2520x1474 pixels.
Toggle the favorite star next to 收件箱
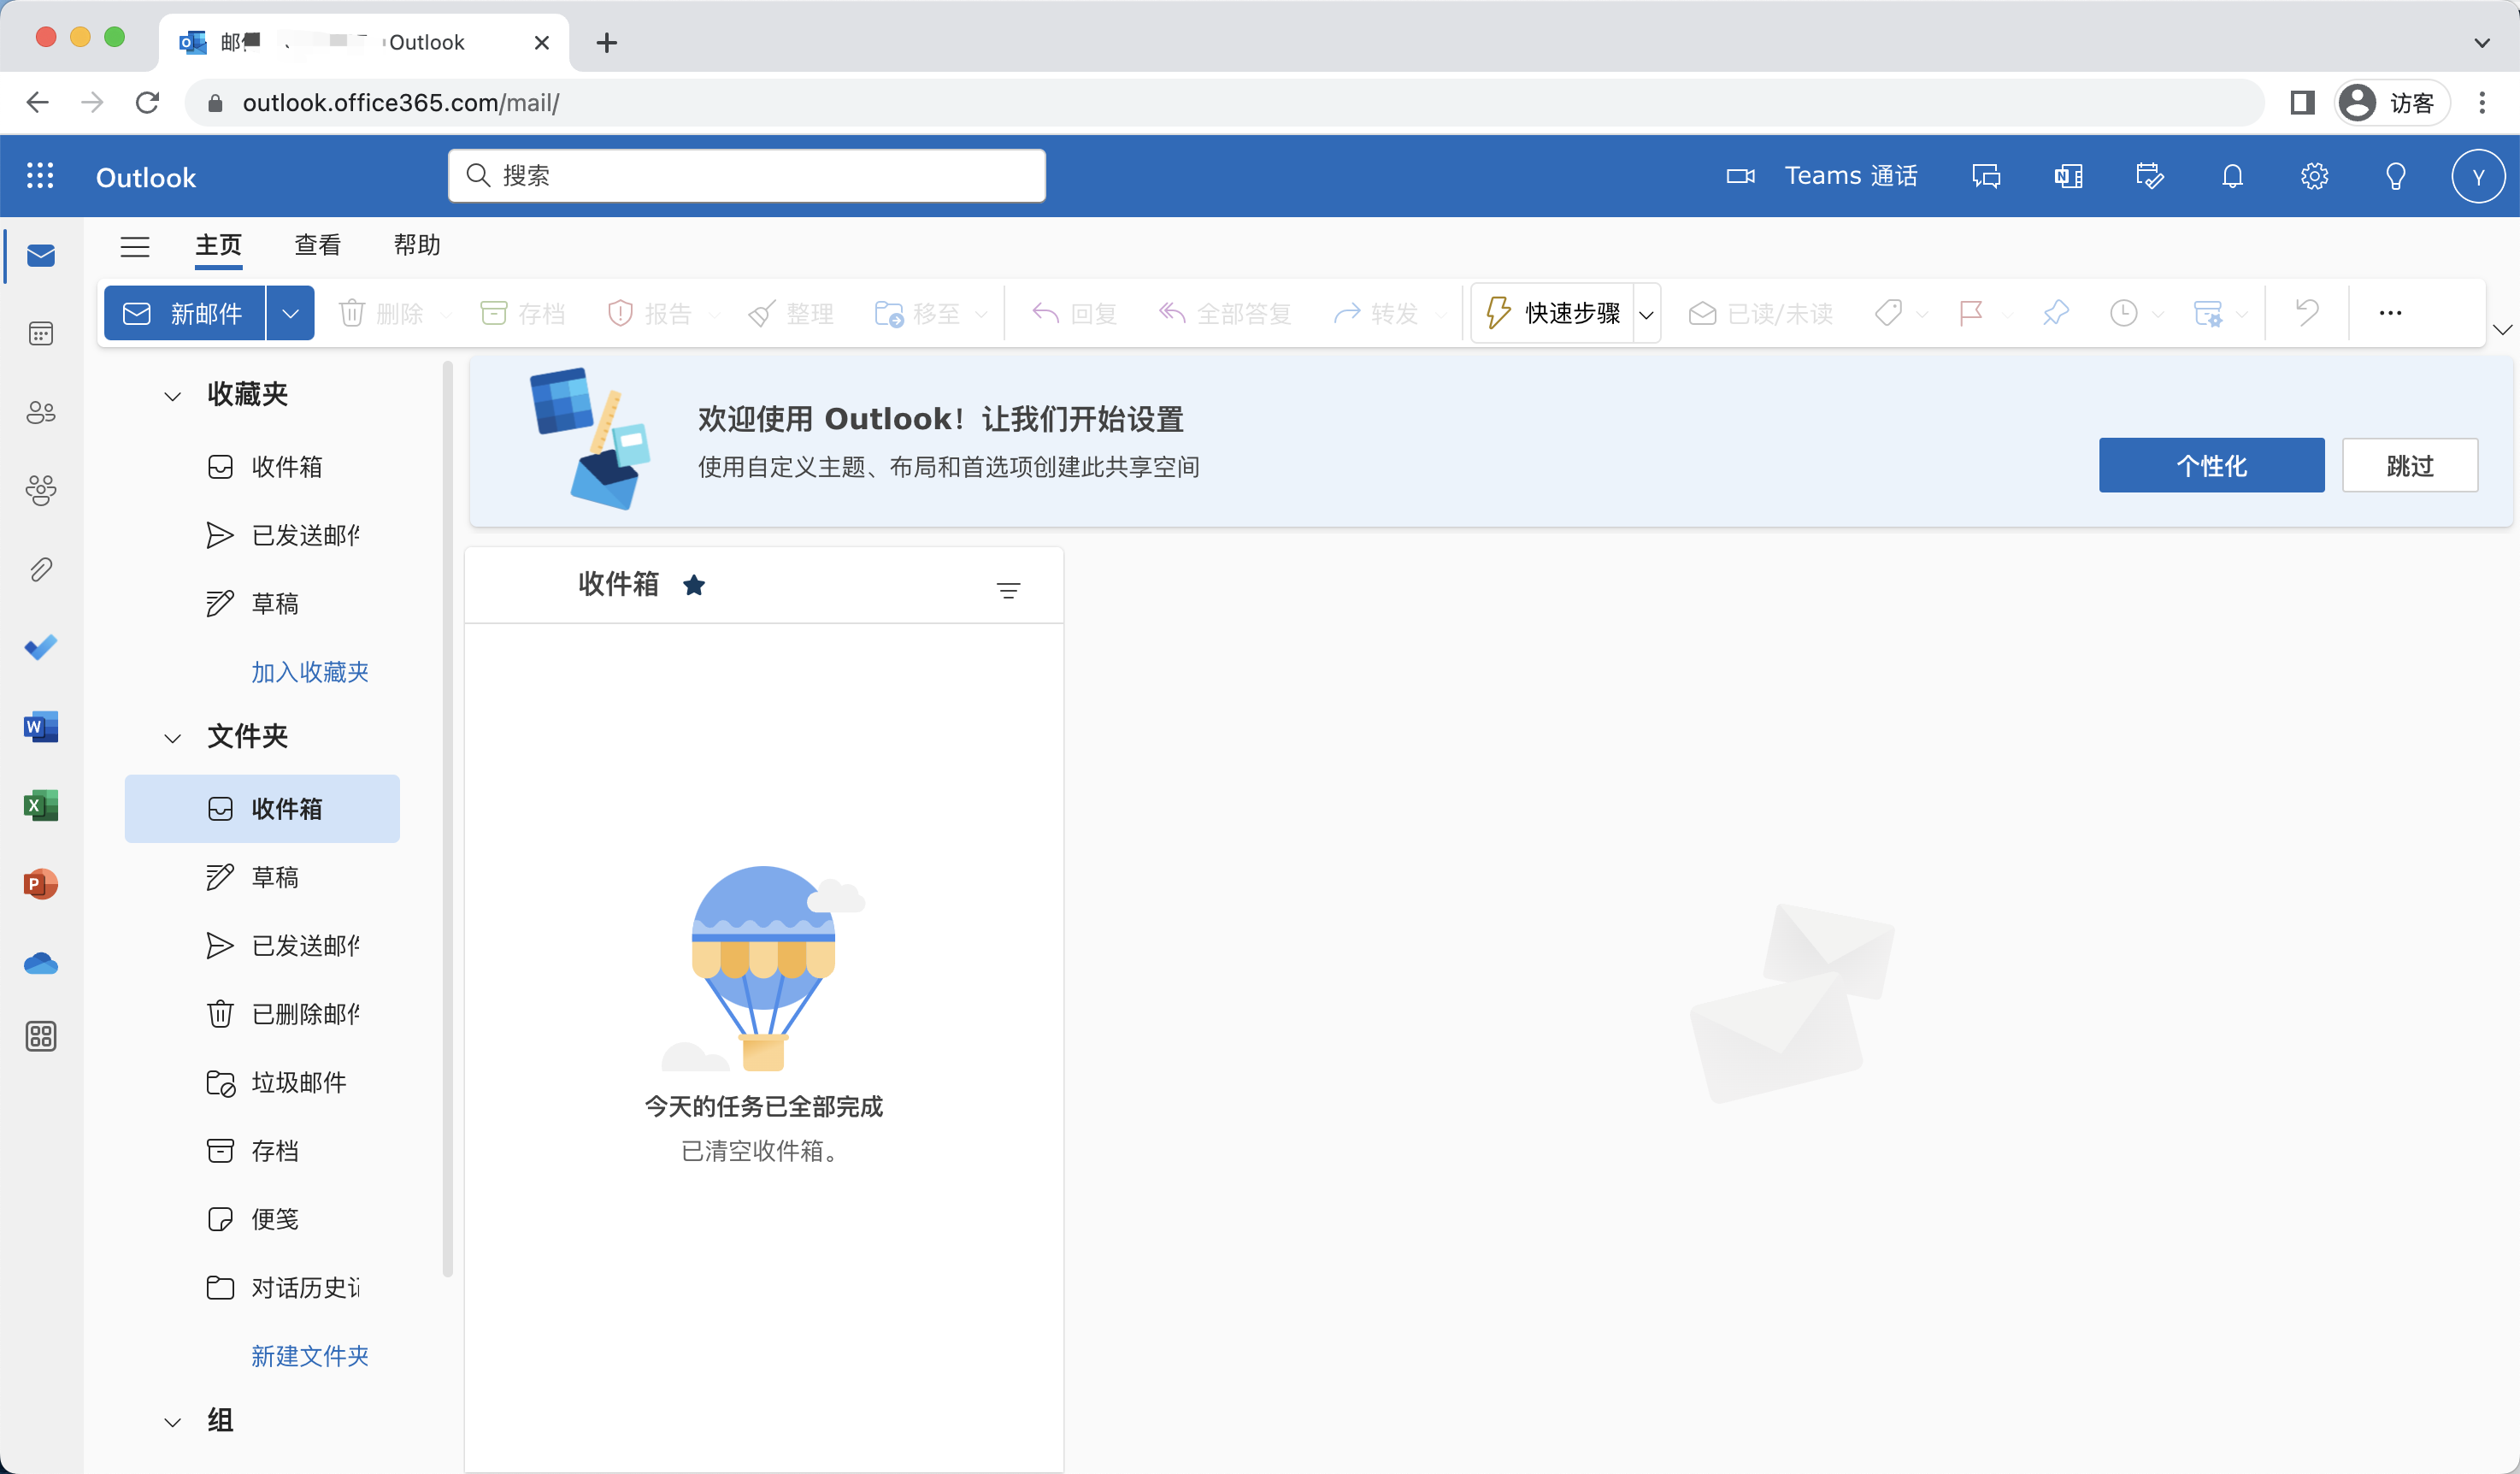point(694,585)
